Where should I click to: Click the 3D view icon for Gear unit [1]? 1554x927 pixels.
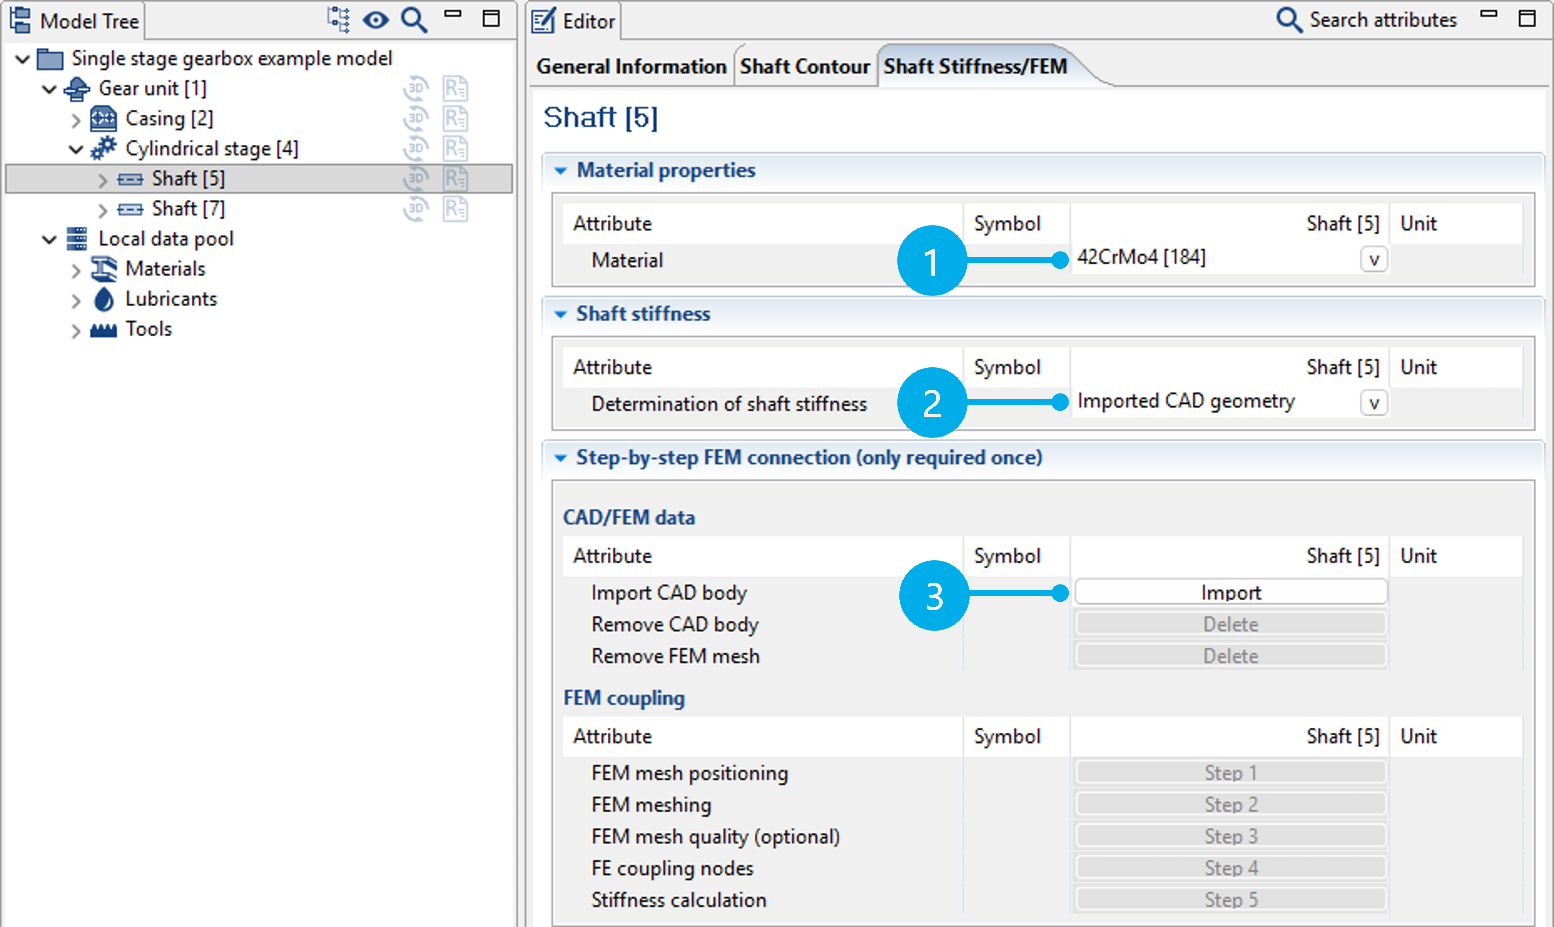[x=415, y=89]
